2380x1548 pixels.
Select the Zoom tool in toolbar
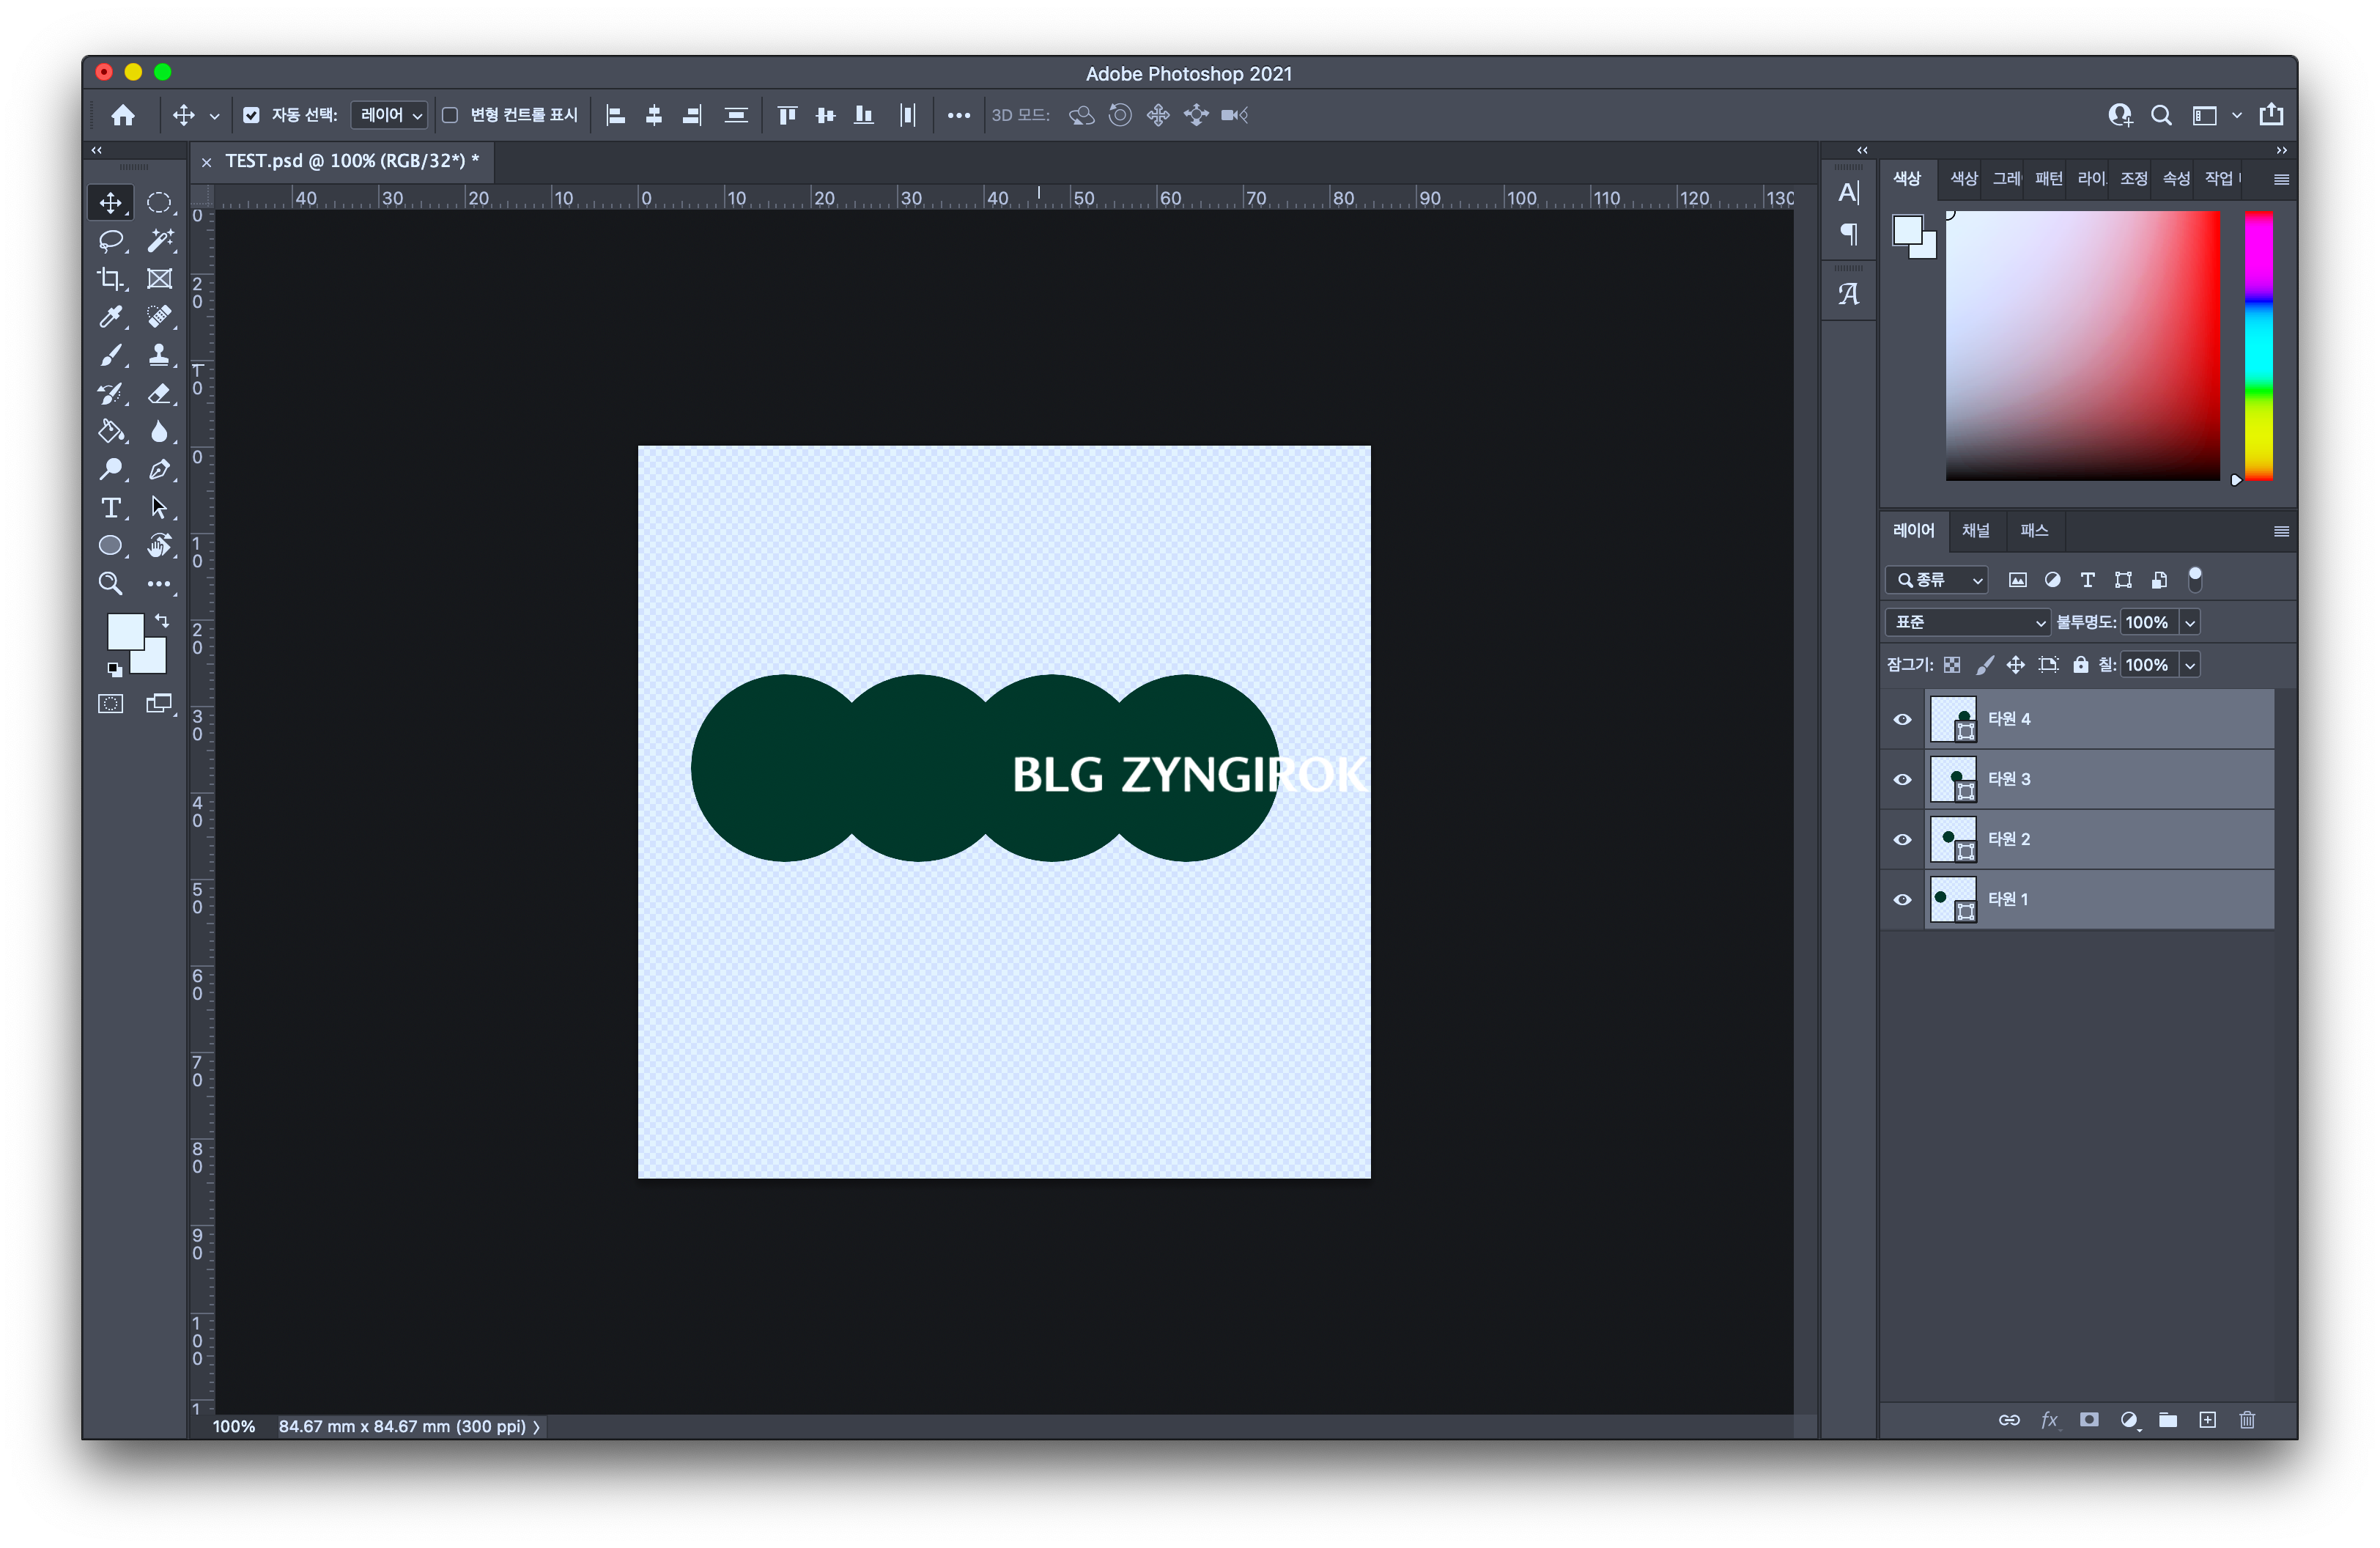[110, 584]
